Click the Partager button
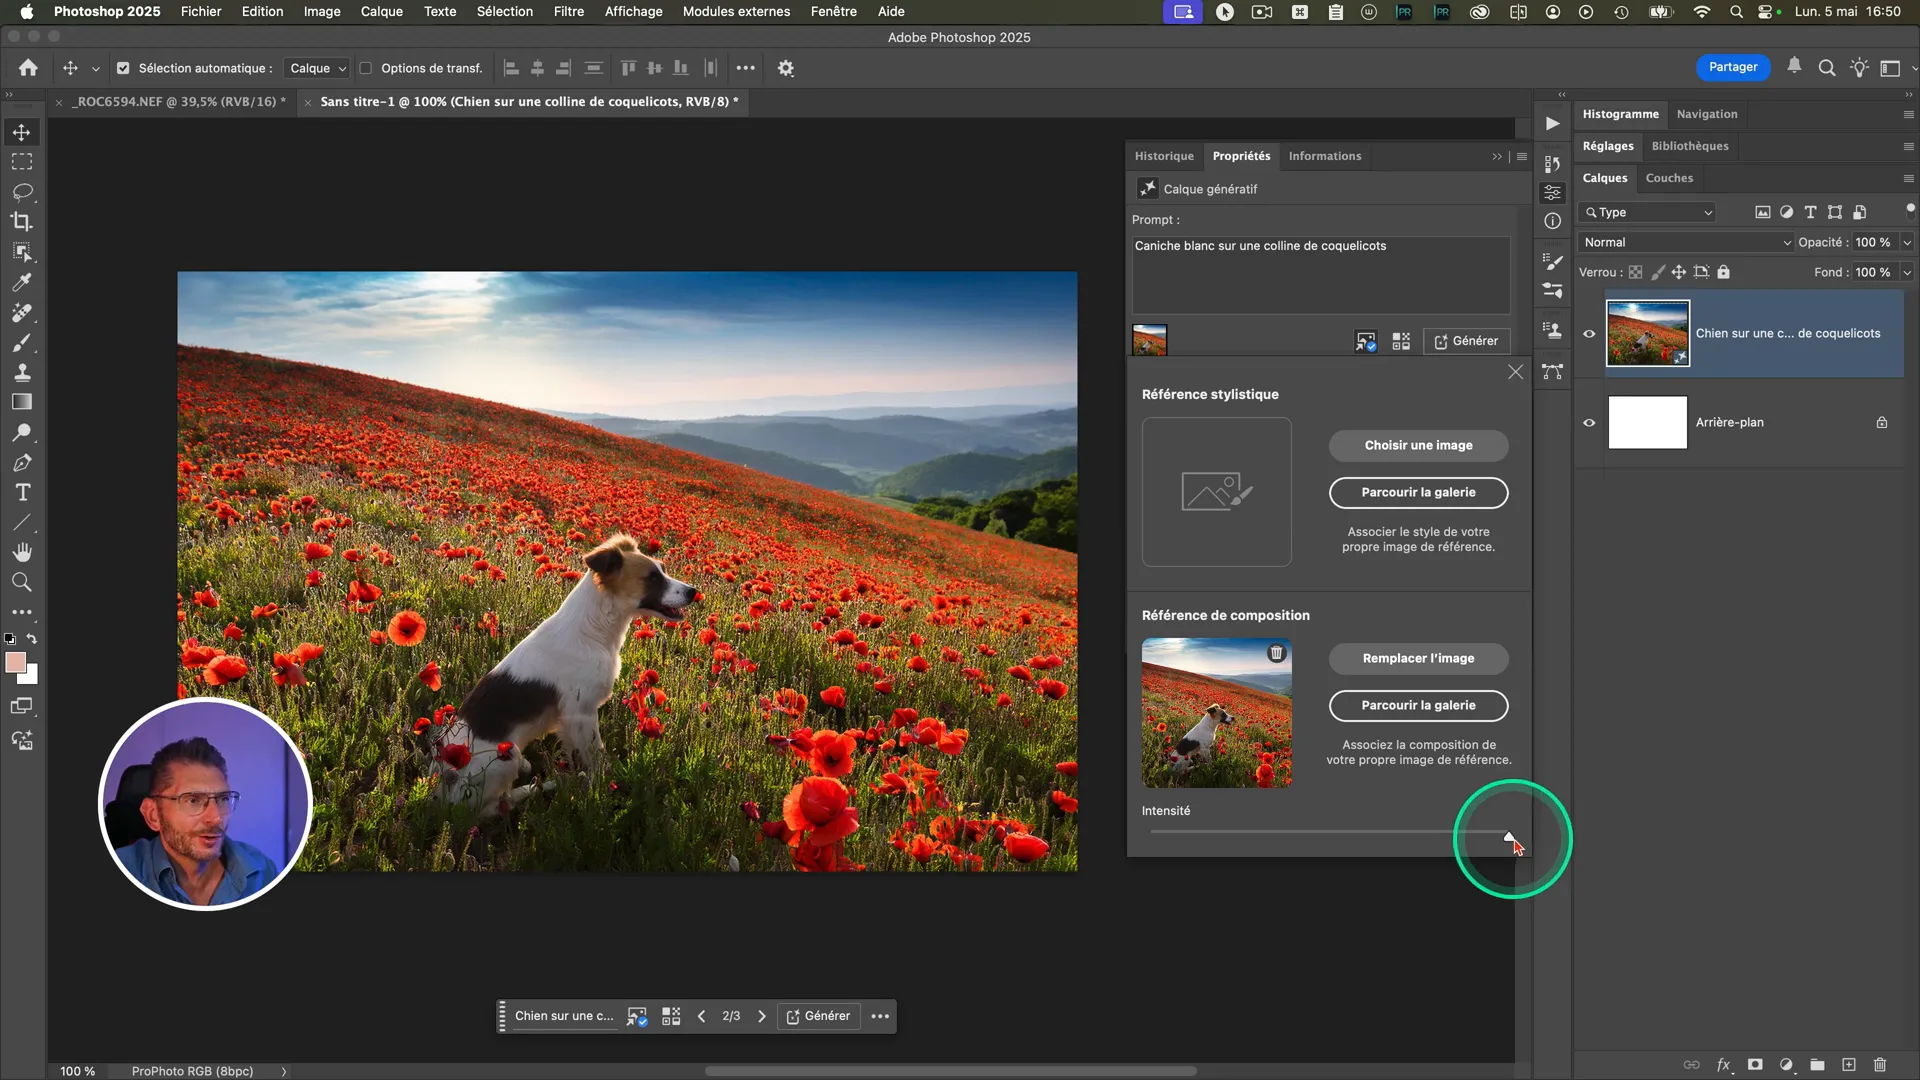 pyautogui.click(x=1732, y=67)
